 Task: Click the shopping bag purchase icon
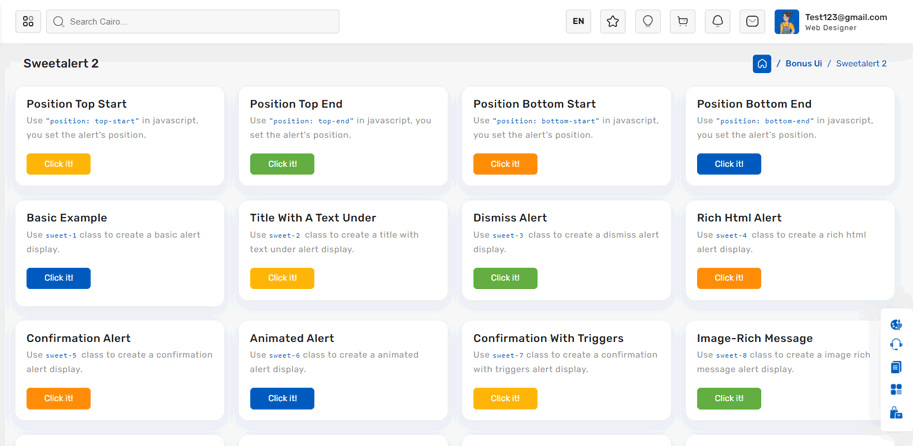coord(896,413)
